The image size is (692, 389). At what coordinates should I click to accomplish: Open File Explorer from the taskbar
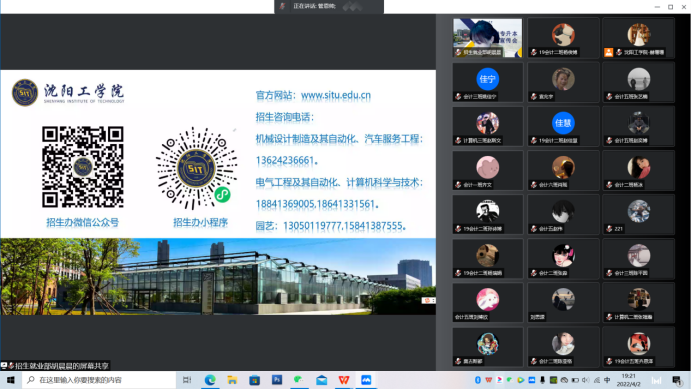[232, 380]
